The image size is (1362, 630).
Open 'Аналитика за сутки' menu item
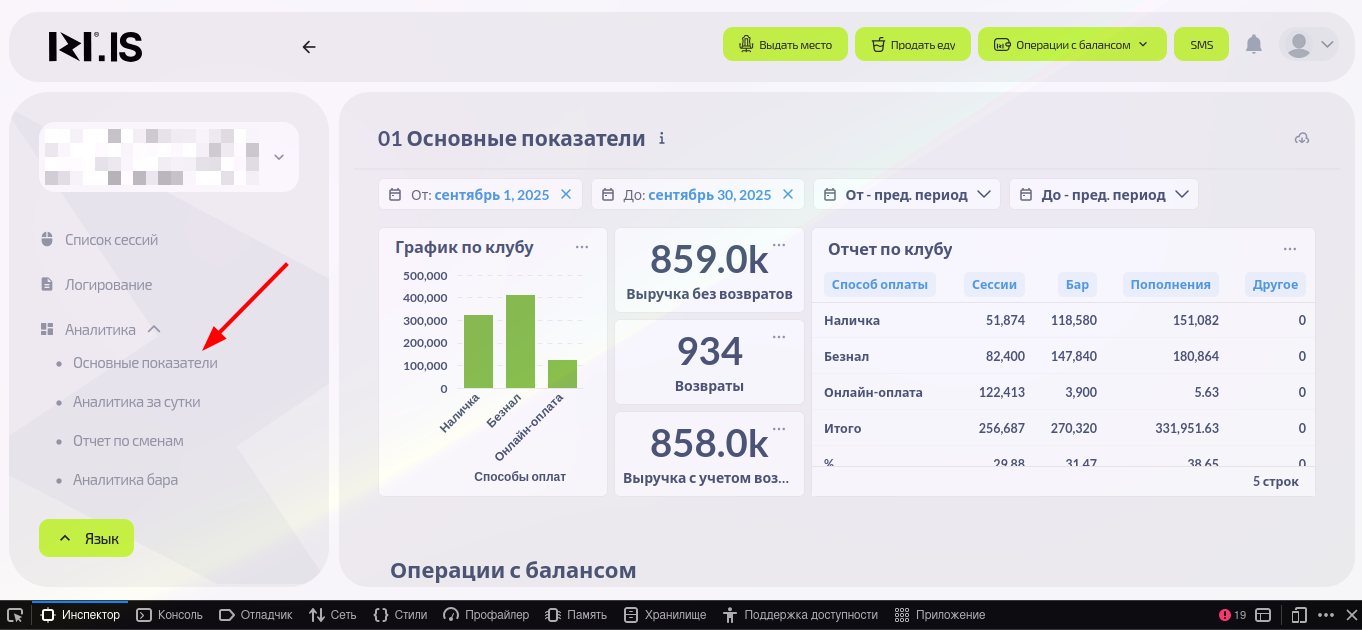[136, 402]
